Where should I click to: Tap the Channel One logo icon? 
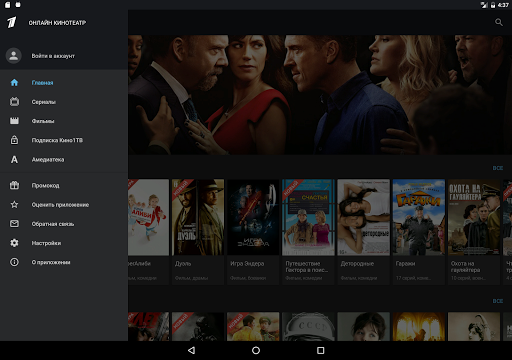click(12, 22)
